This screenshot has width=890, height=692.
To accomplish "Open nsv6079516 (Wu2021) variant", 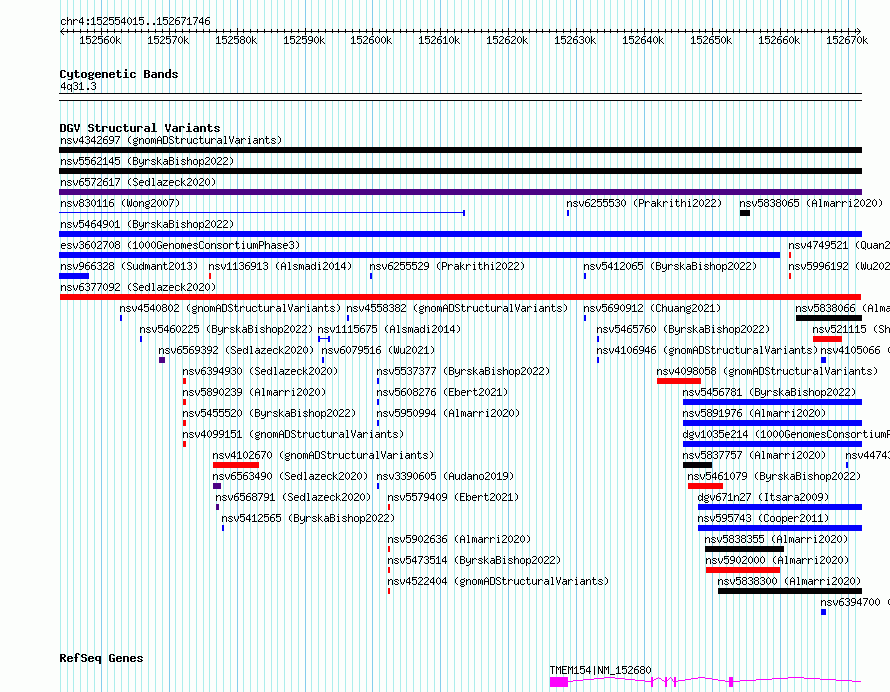I will pos(378,350).
